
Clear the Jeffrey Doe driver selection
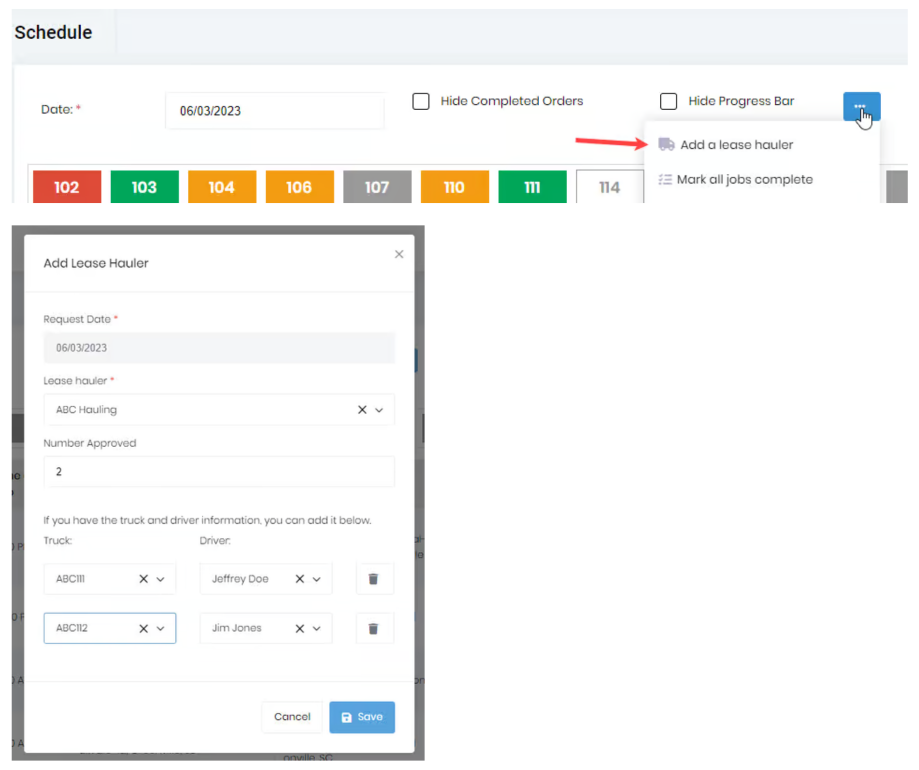point(299,579)
